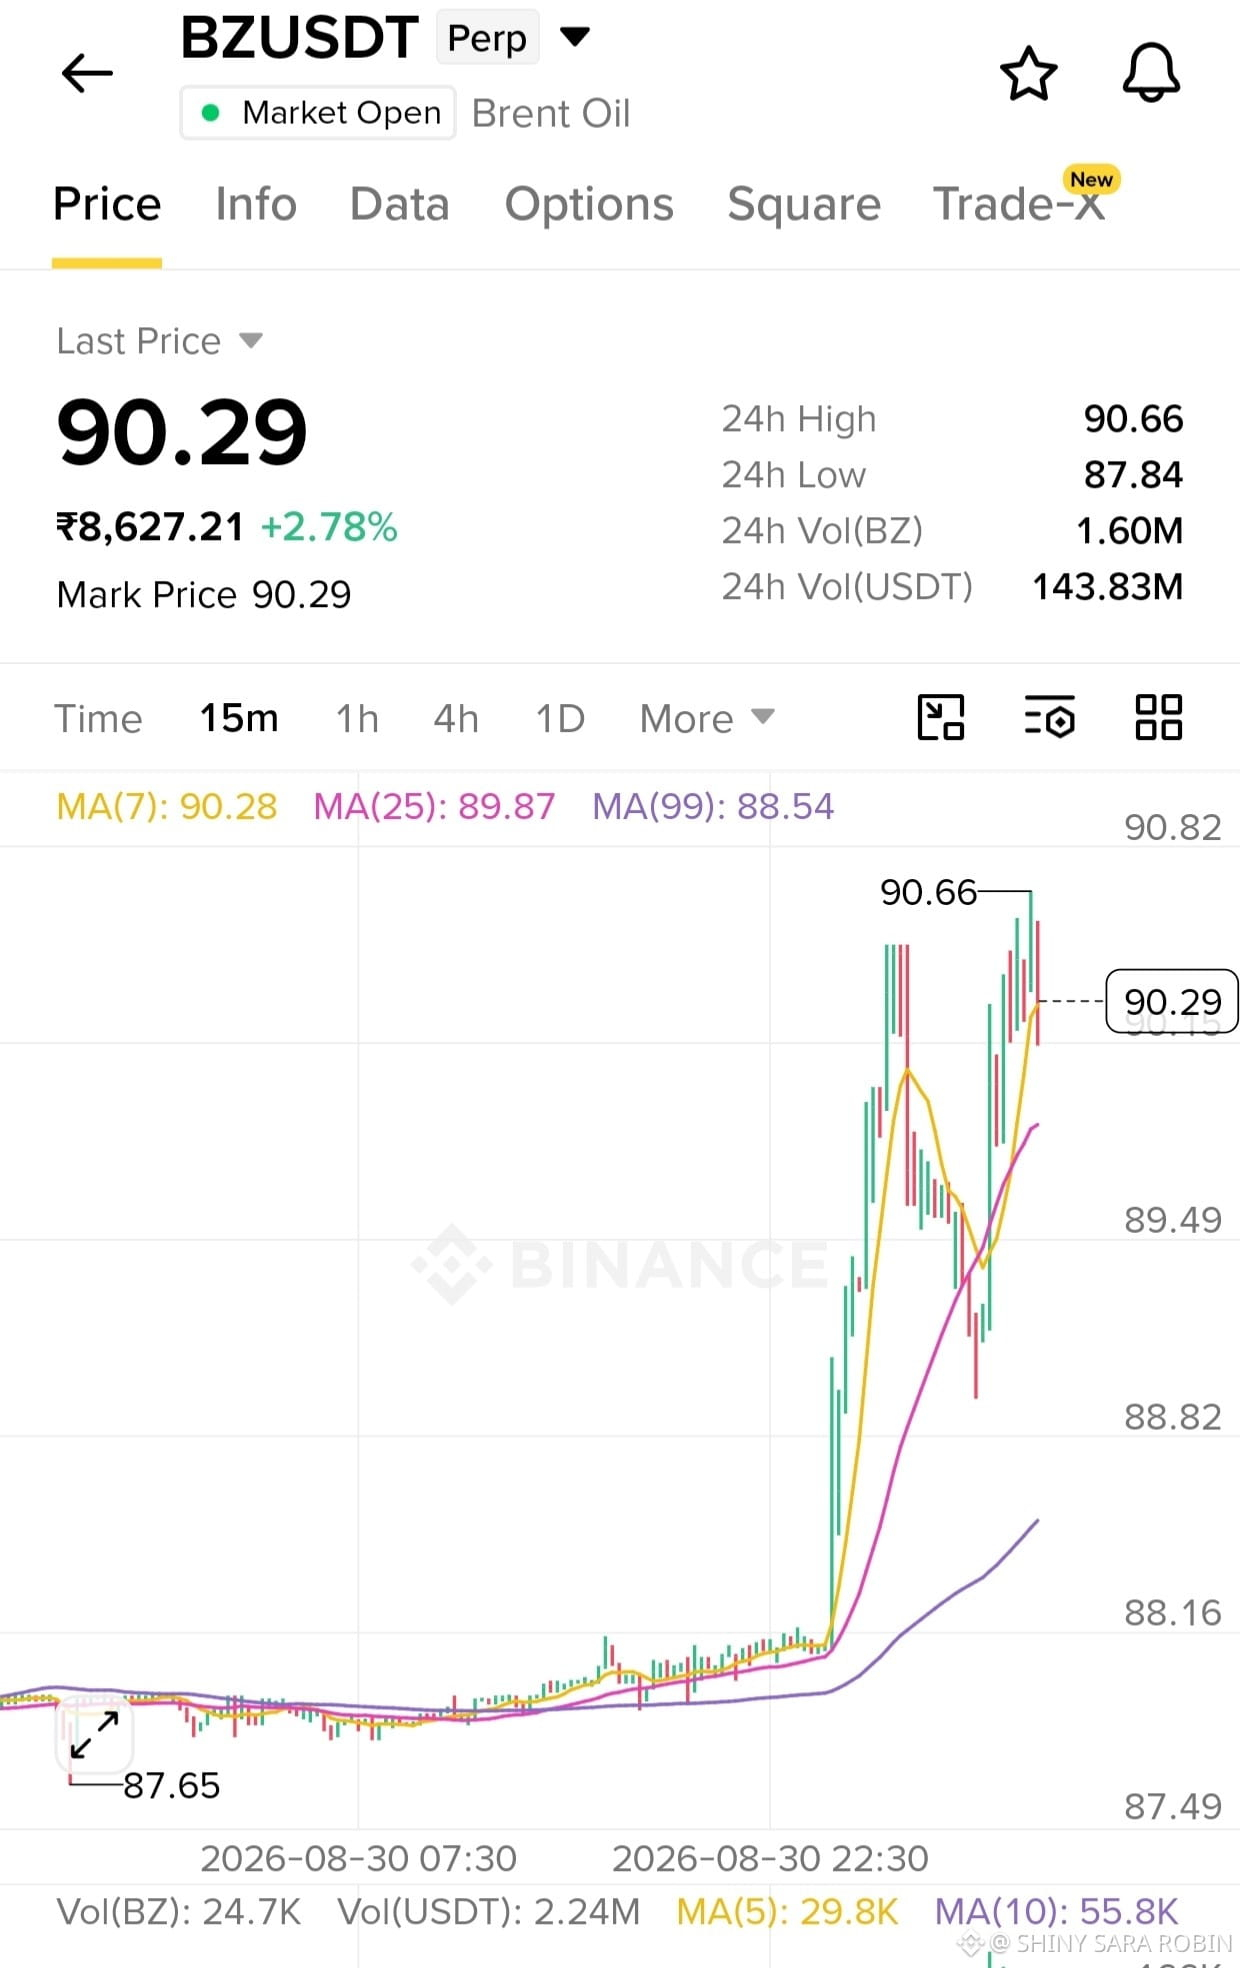Tap the 24h High value 90.66

point(1133,419)
